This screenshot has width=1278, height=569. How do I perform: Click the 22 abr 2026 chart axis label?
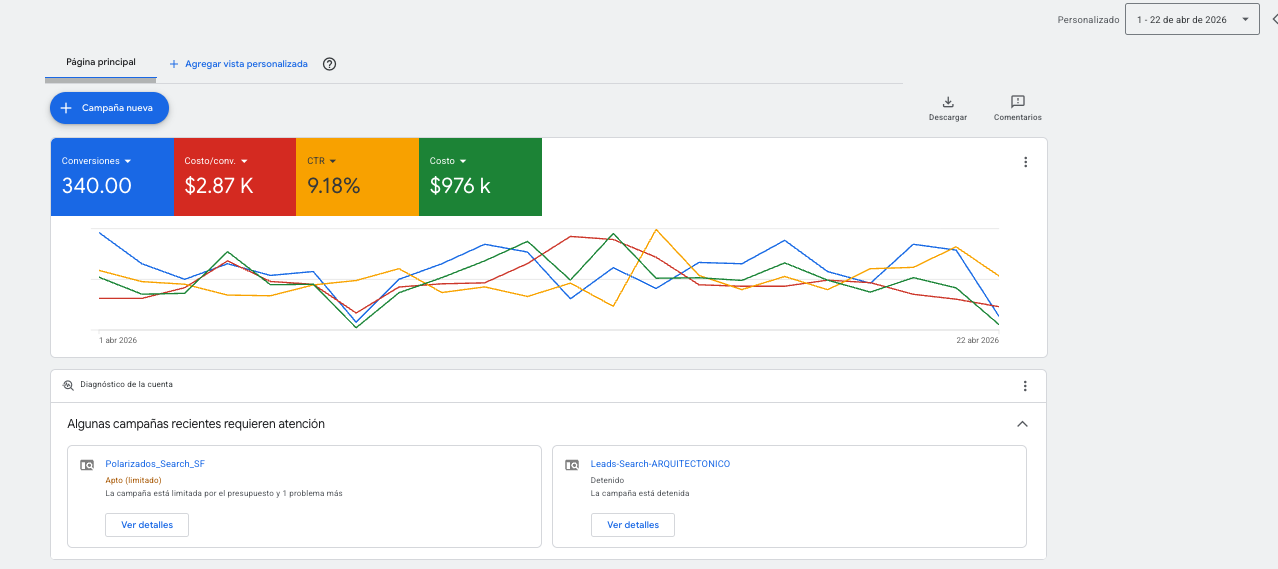click(x=977, y=340)
